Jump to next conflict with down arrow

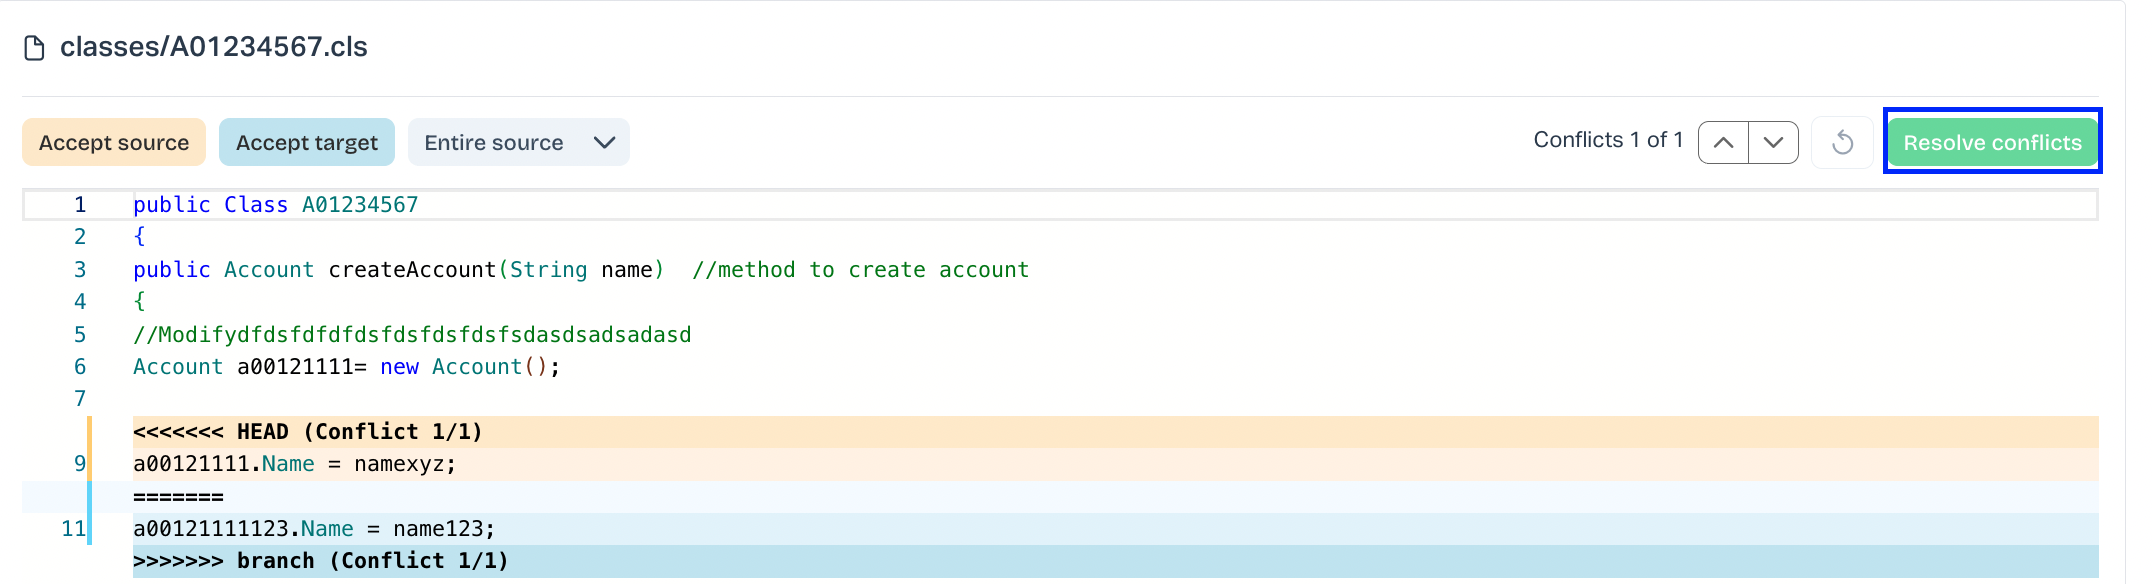1773,143
